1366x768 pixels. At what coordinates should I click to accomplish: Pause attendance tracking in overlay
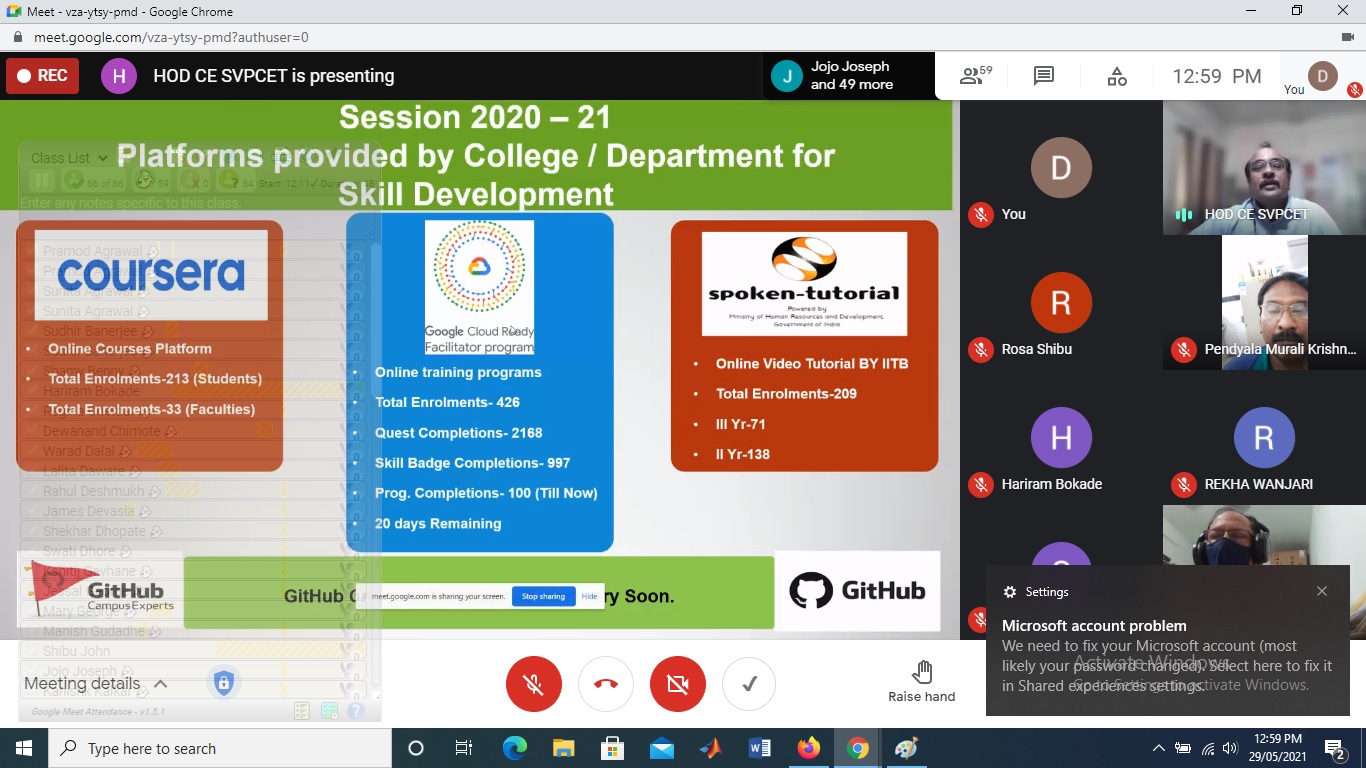click(41, 181)
